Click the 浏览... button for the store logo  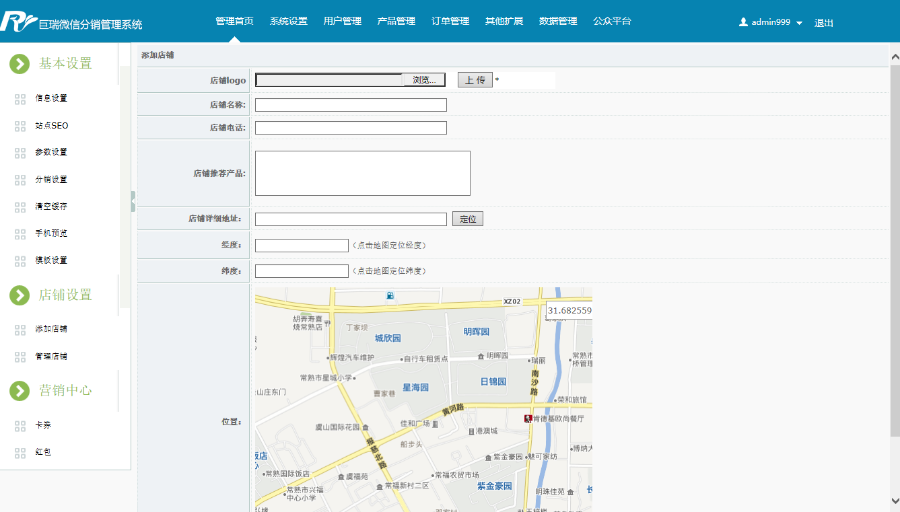(x=424, y=80)
